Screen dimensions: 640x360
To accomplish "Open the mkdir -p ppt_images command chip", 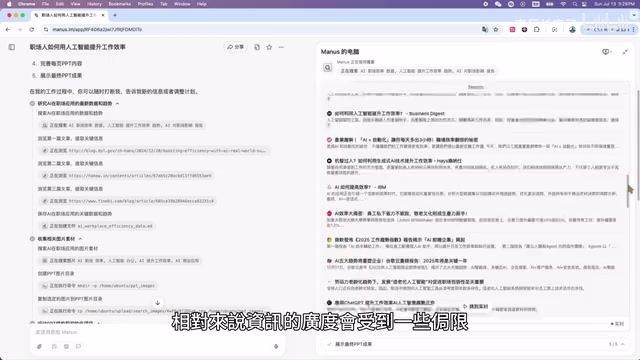I will point(98,286).
